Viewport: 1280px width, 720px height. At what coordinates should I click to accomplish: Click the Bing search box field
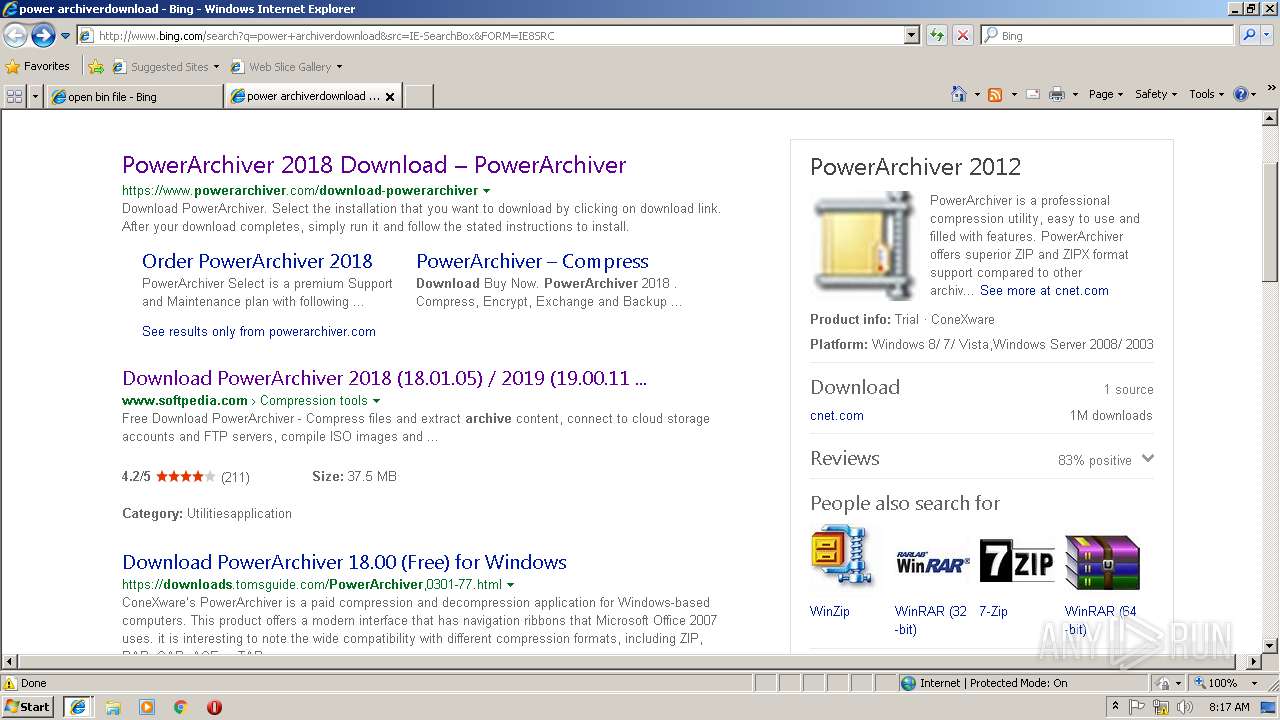click(1107, 35)
